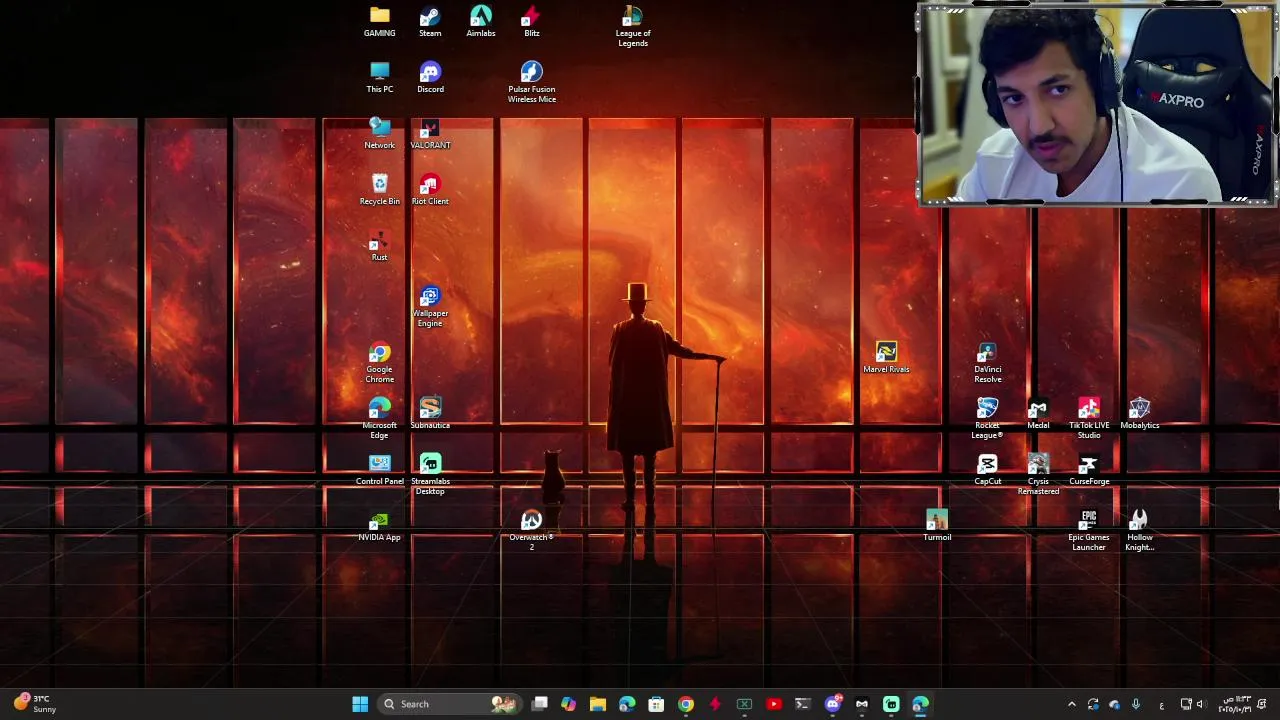
Task: Open Discord desktop shortcut
Action: [x=430, y=78]
